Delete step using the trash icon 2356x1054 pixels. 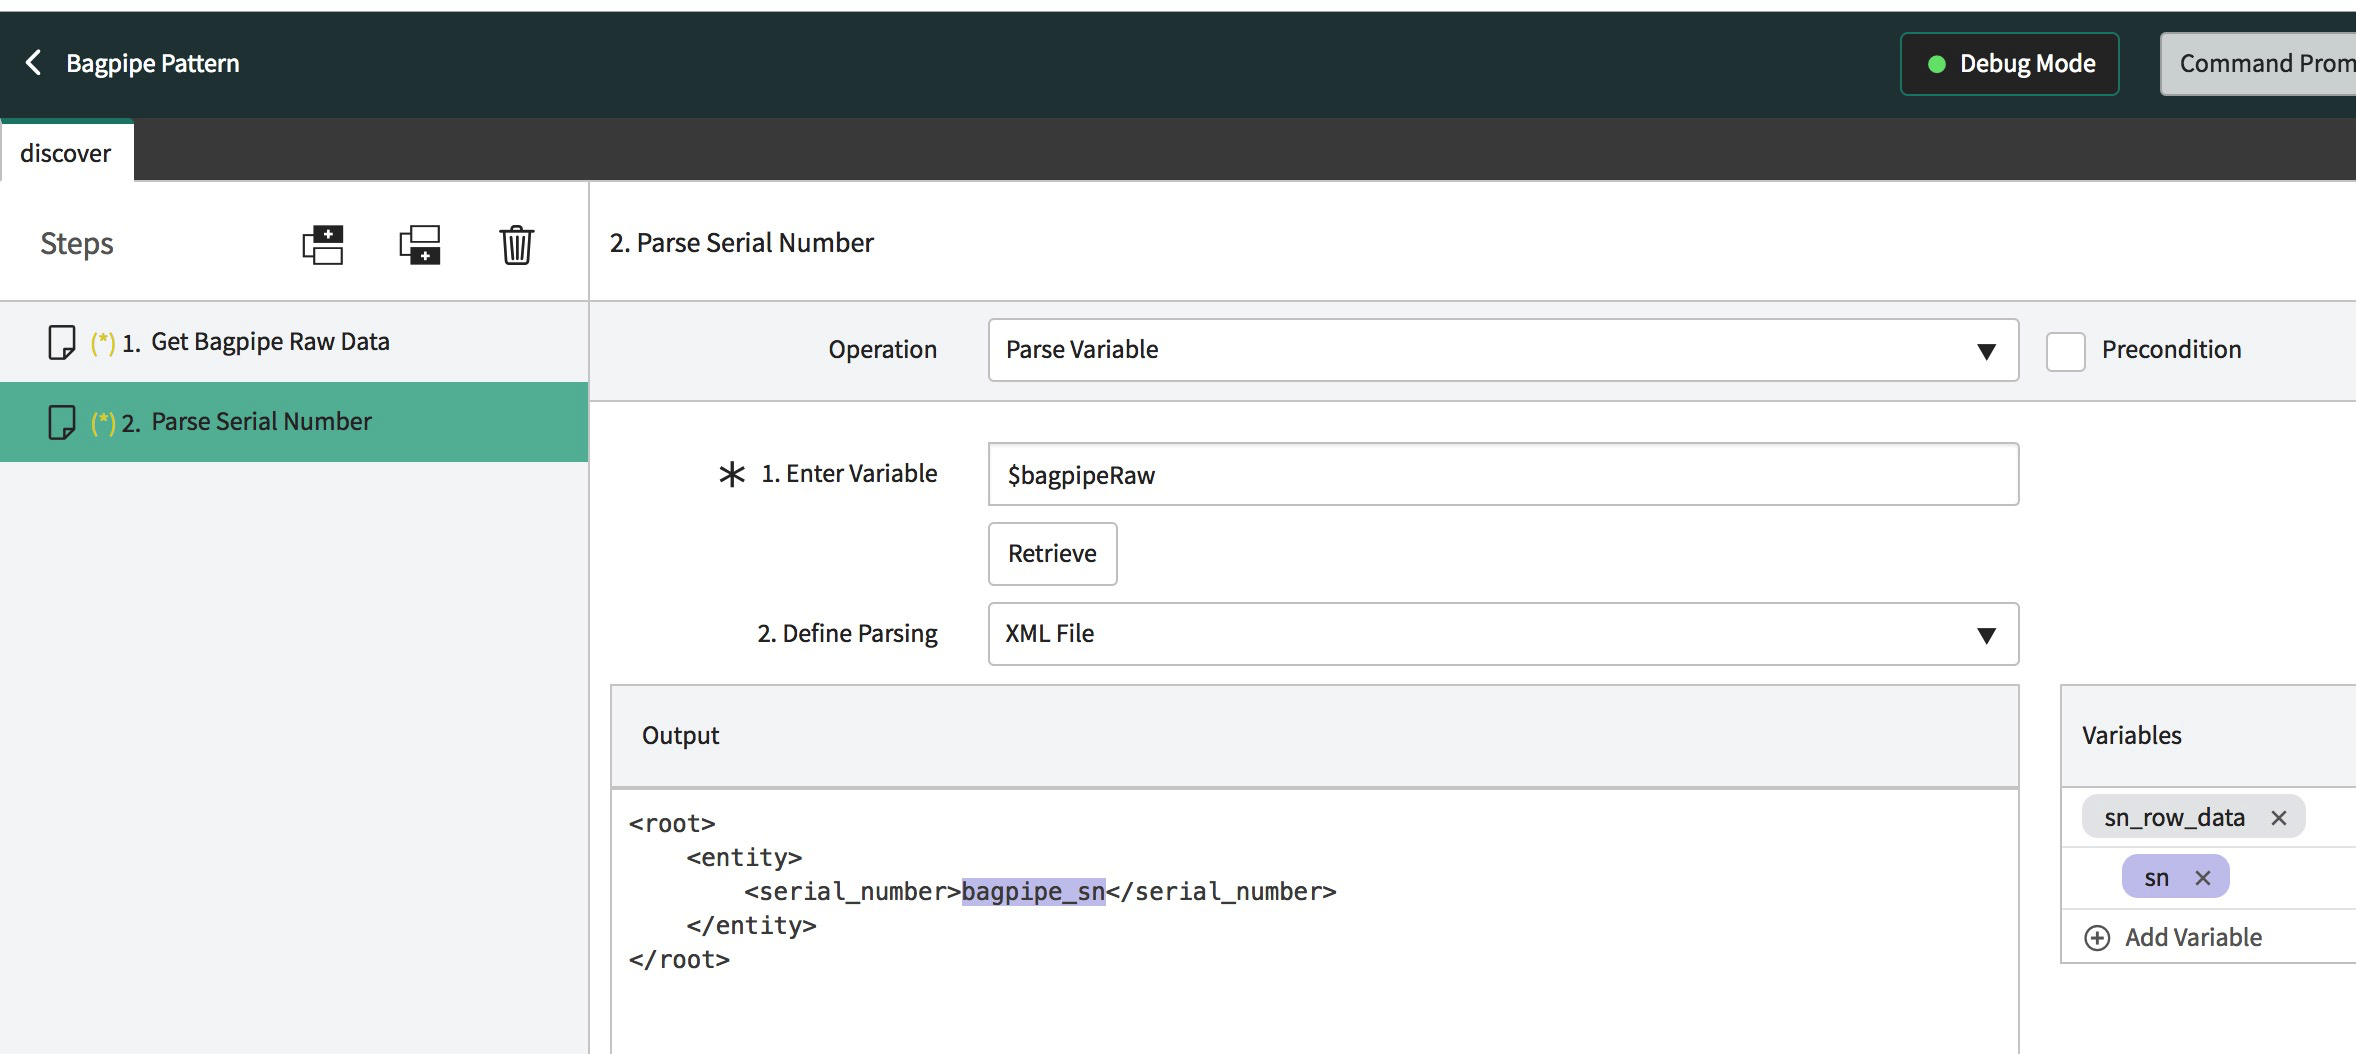tap(517, 244)
